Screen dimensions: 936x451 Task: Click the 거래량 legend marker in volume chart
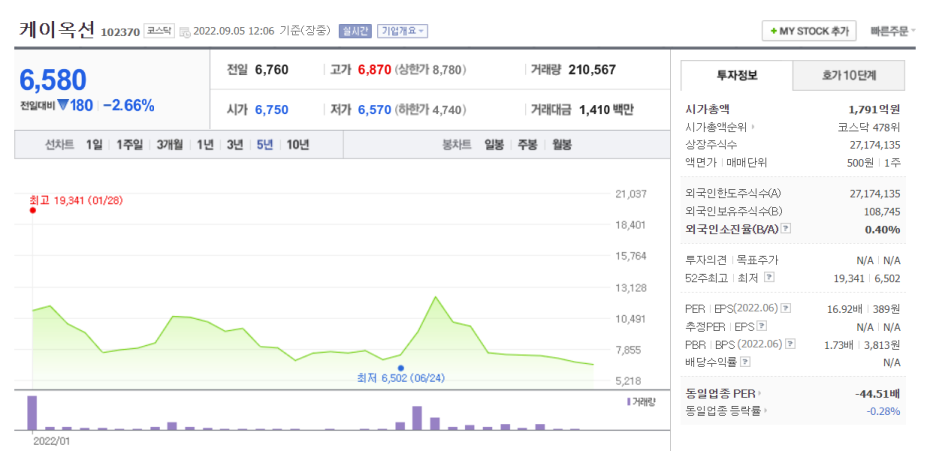[628, 402]
